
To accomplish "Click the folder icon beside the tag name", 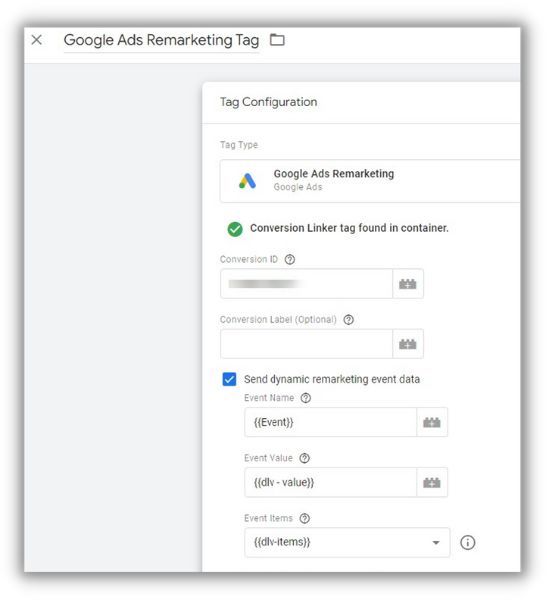I will [277, 40].
